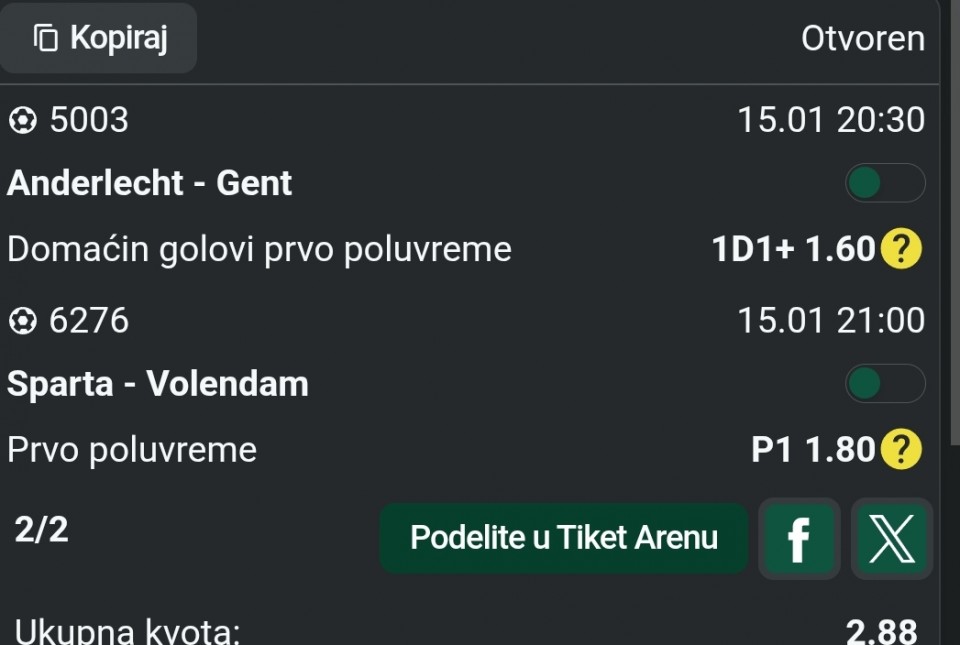Open help icon next to P1 1.80

point(900,450)
